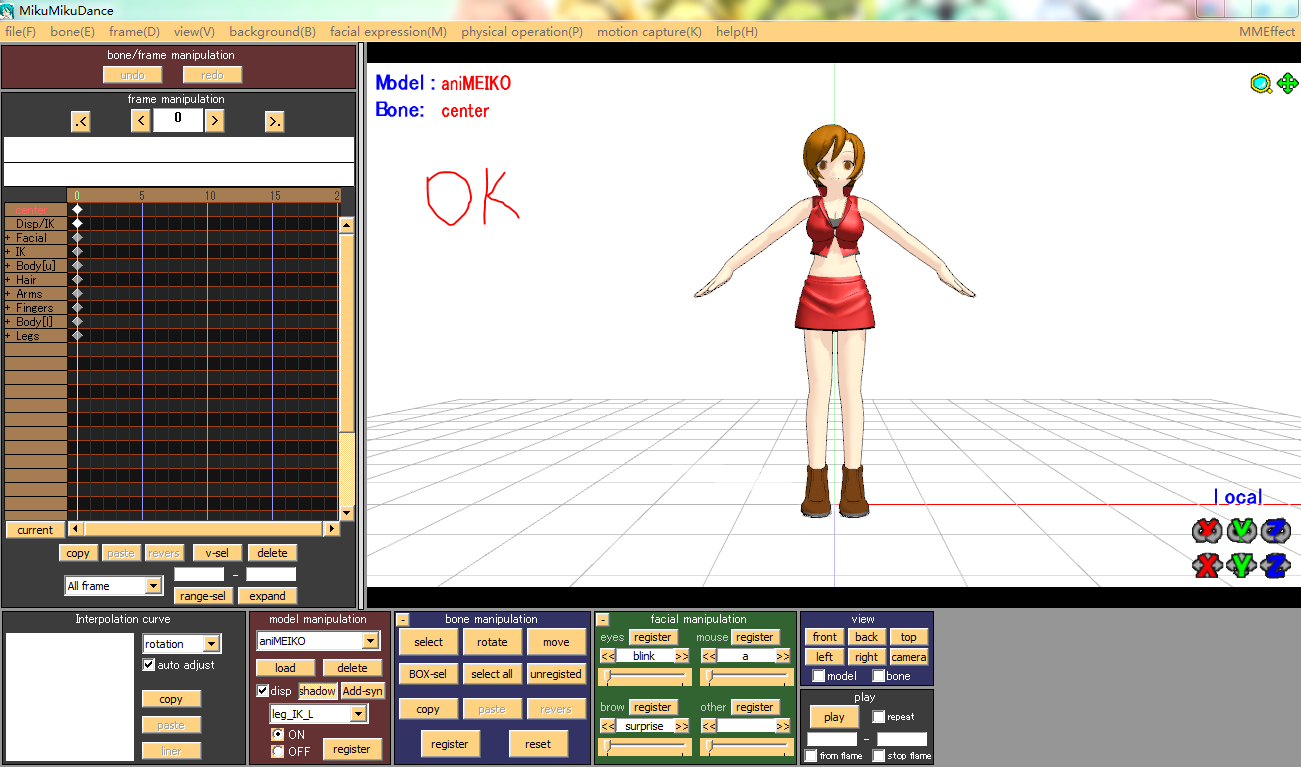Click the frame number input field

(178, 120)
